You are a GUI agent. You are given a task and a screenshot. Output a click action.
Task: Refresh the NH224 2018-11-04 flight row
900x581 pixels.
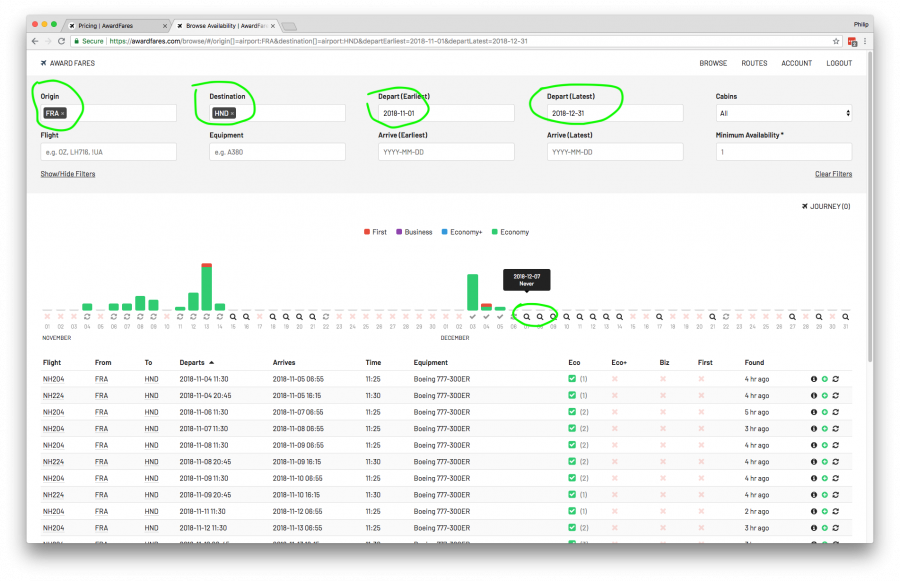tap(836, 395)
